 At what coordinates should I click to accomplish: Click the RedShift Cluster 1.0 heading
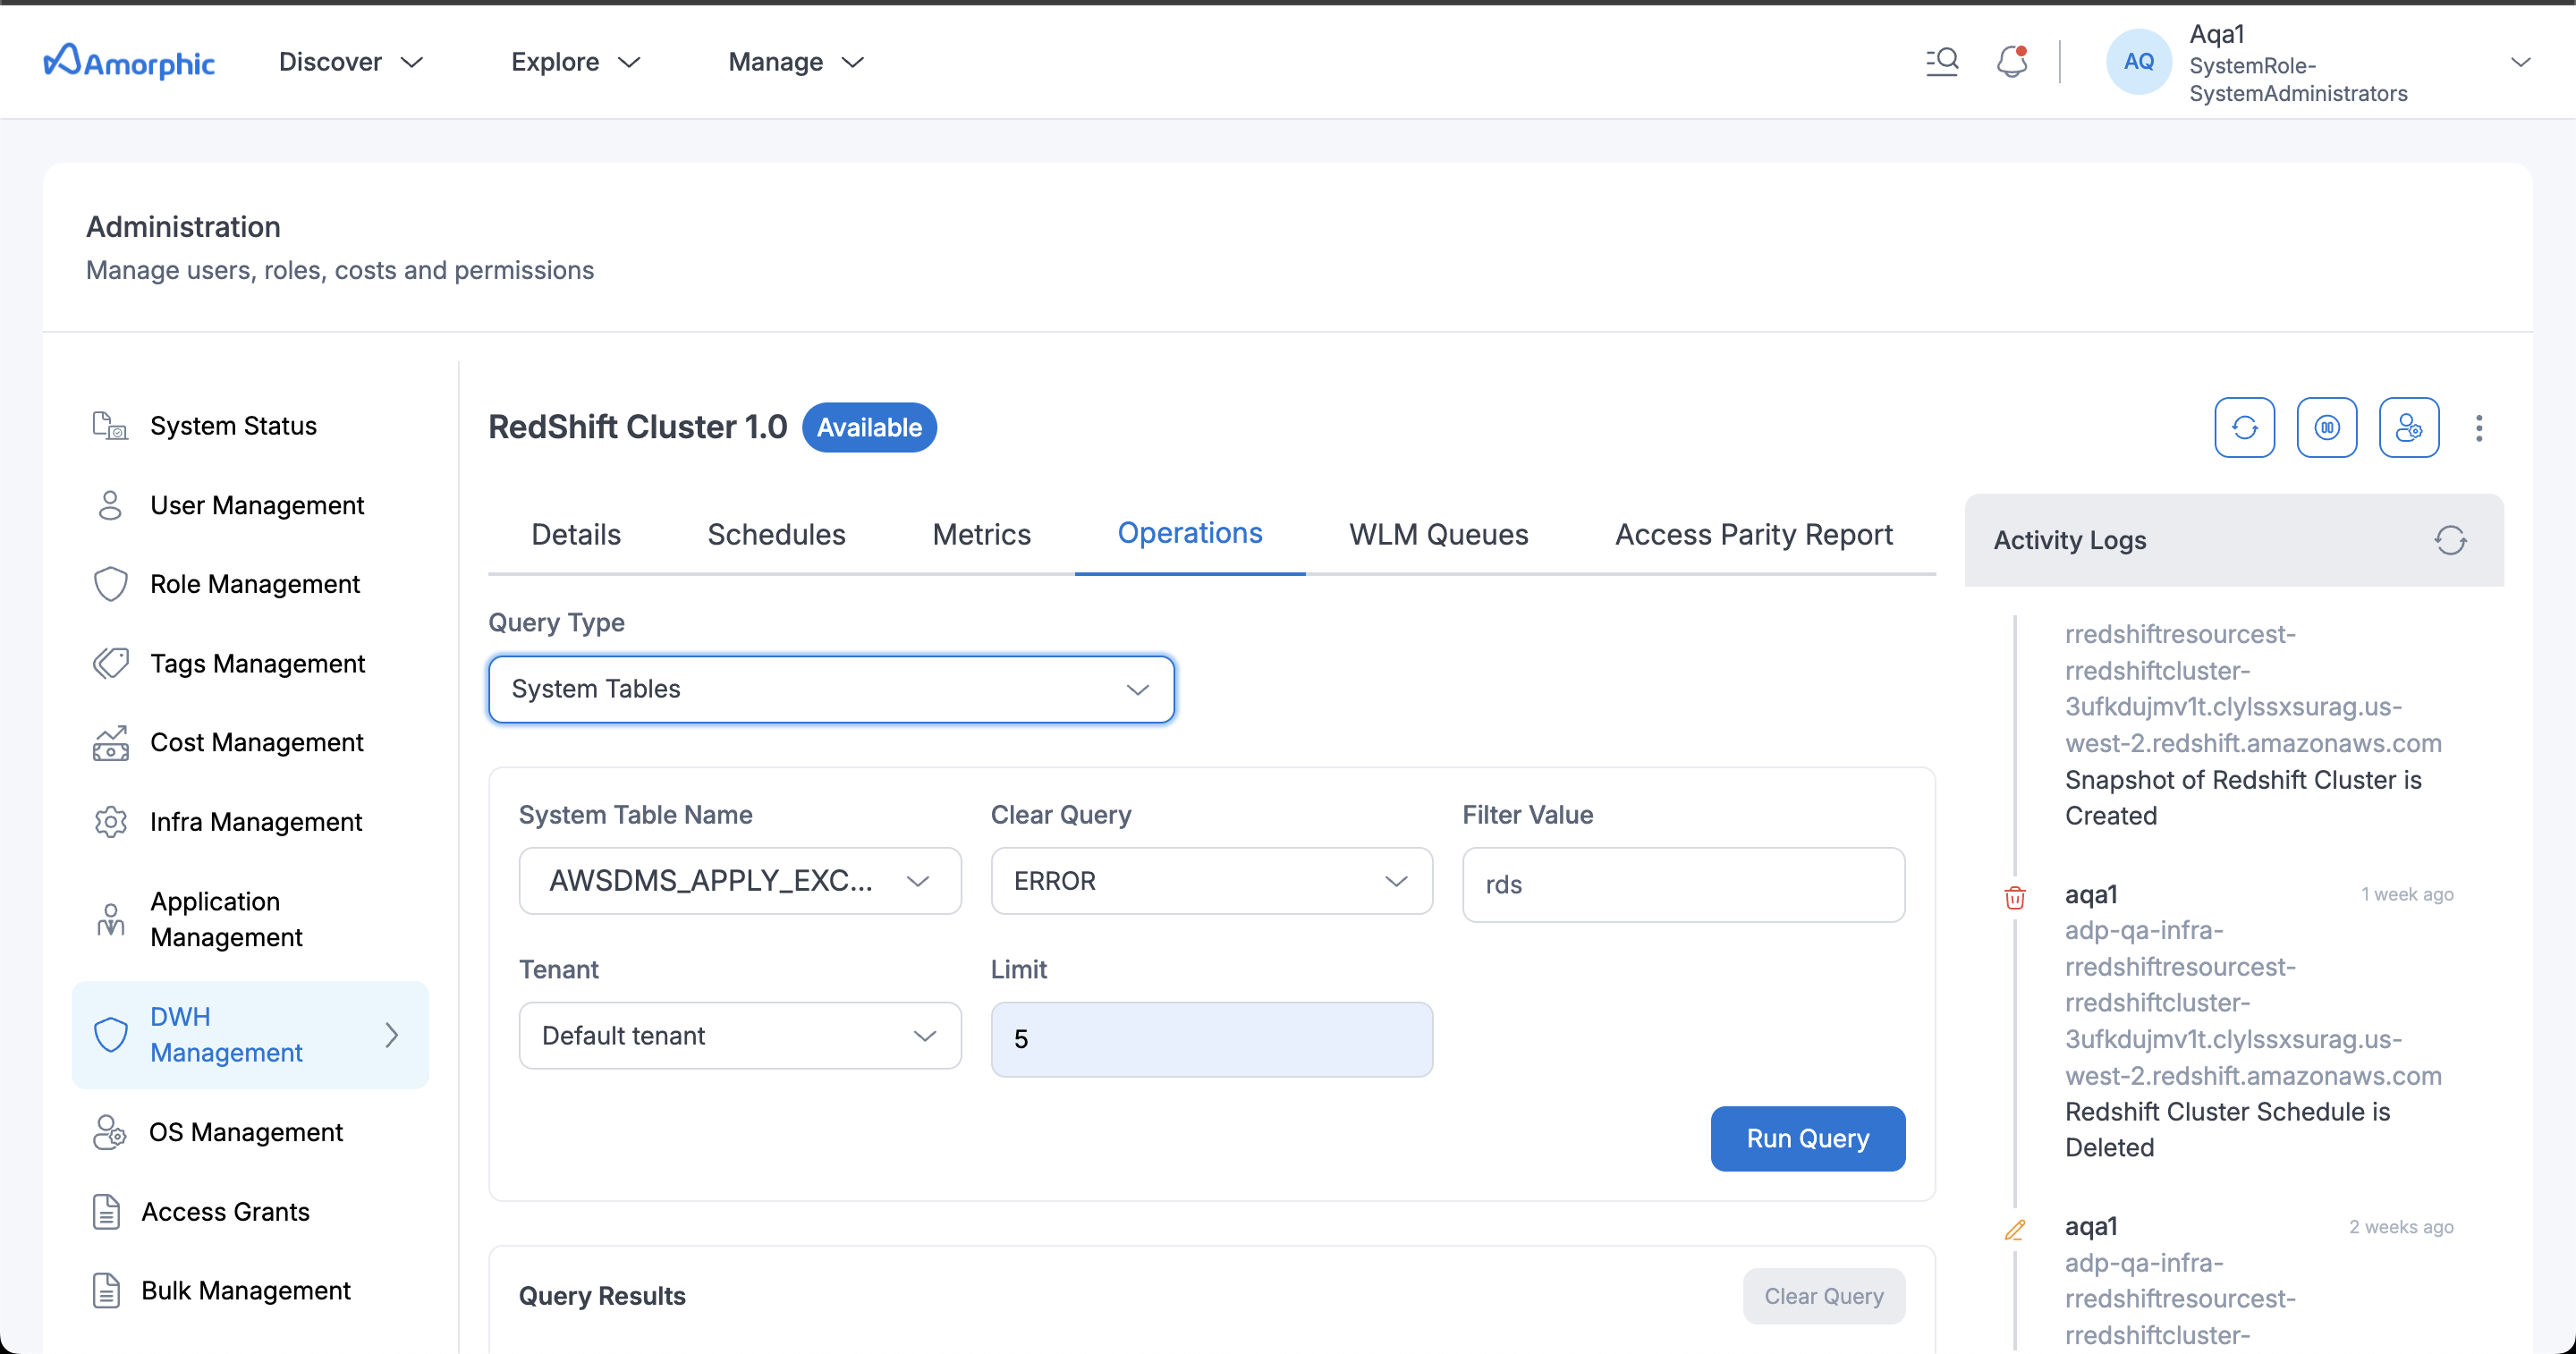click(638, 427)
